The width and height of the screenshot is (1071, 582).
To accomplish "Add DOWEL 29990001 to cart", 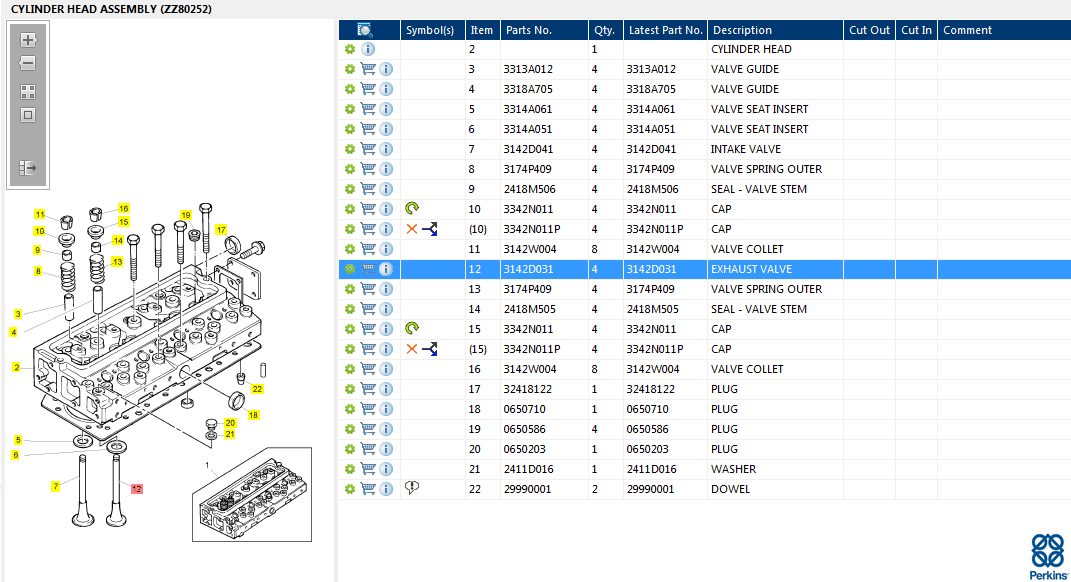I will click(368, 489).
